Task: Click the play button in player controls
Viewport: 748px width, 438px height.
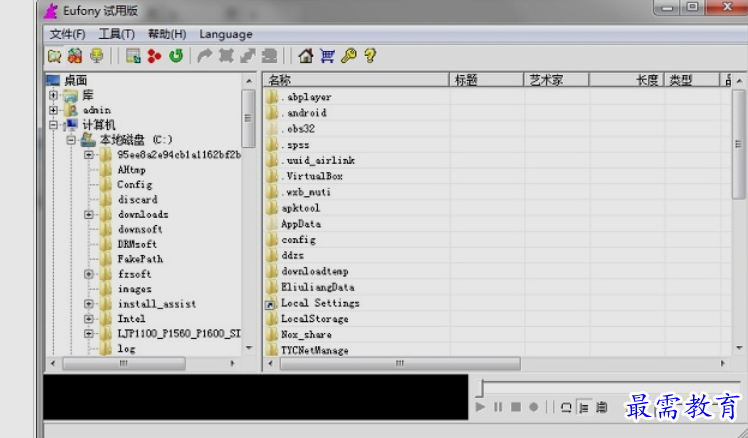Action: [x=480, y=407]
